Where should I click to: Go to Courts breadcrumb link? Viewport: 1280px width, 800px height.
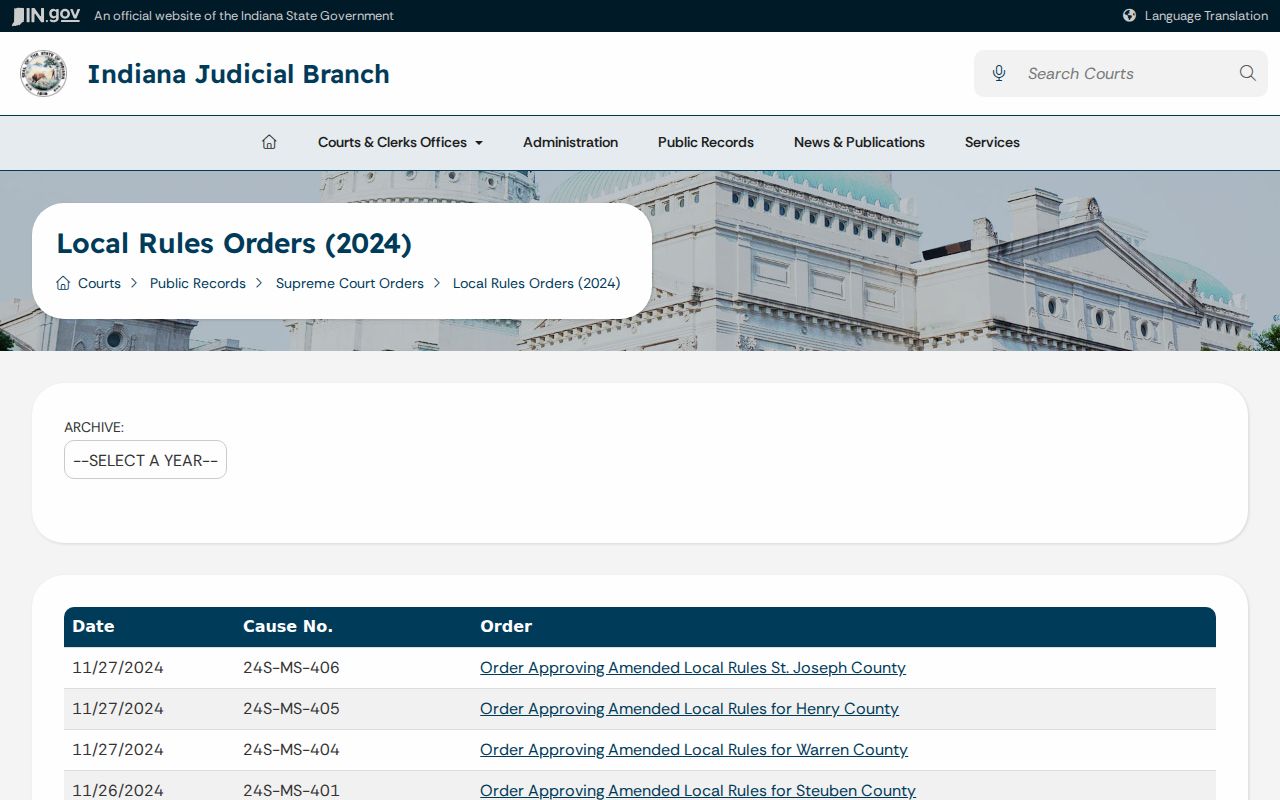pyautogui.click(x=99, y=283)
